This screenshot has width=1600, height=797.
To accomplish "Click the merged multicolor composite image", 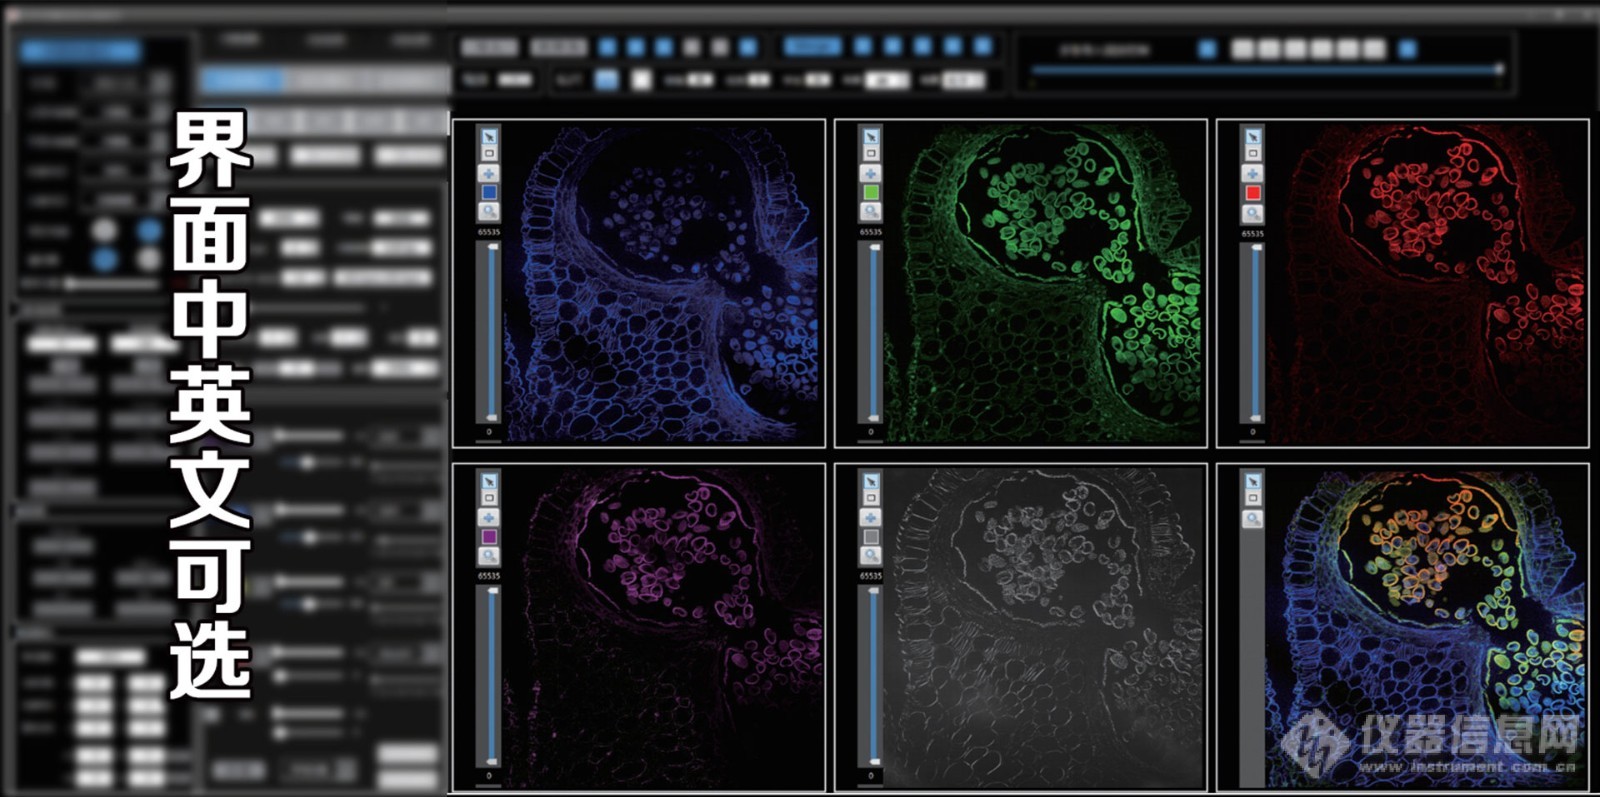I will [1426, 628].
